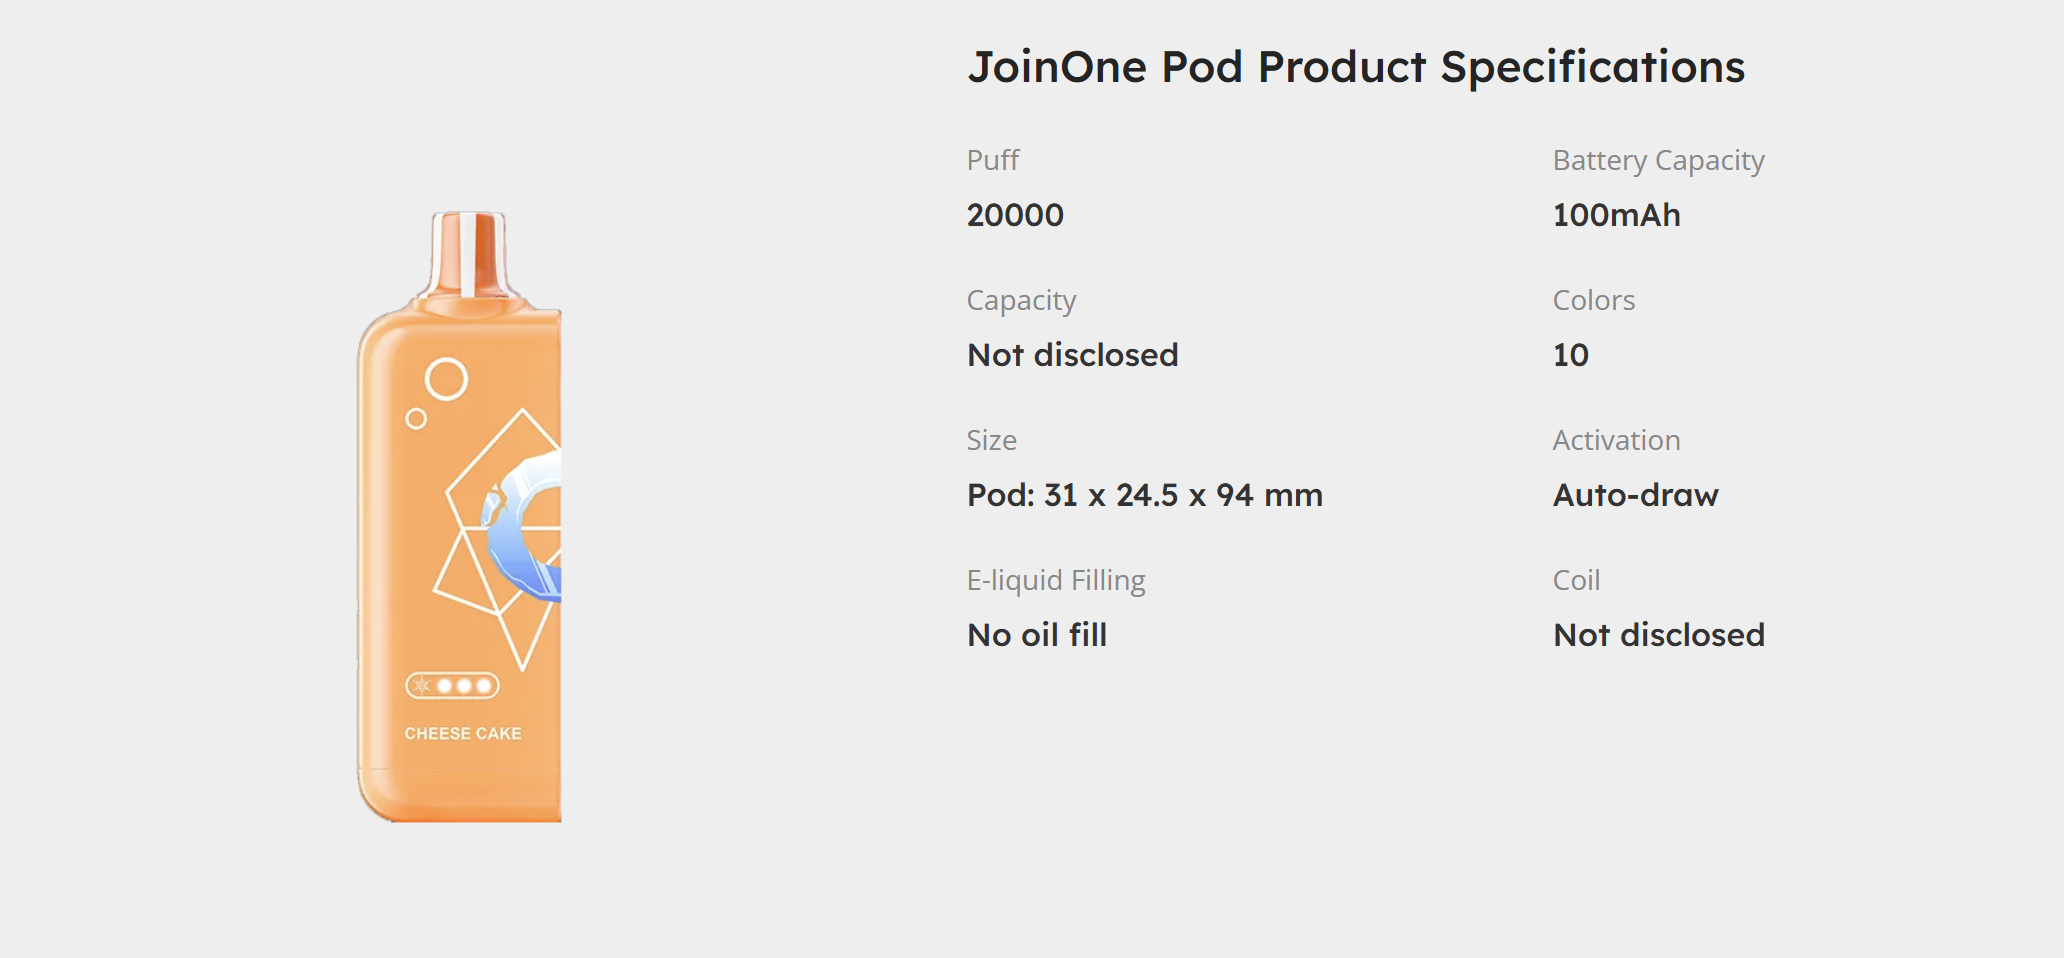2064x958 pixels.
Task: Click the E-liquid Filling label
Action: click(1055, 580)
